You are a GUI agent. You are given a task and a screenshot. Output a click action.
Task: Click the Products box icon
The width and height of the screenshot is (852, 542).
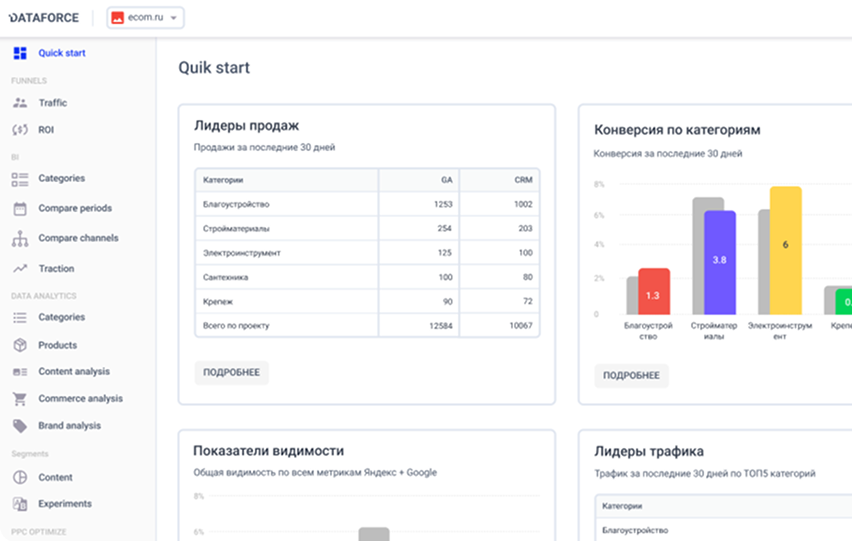pos(20,345)
